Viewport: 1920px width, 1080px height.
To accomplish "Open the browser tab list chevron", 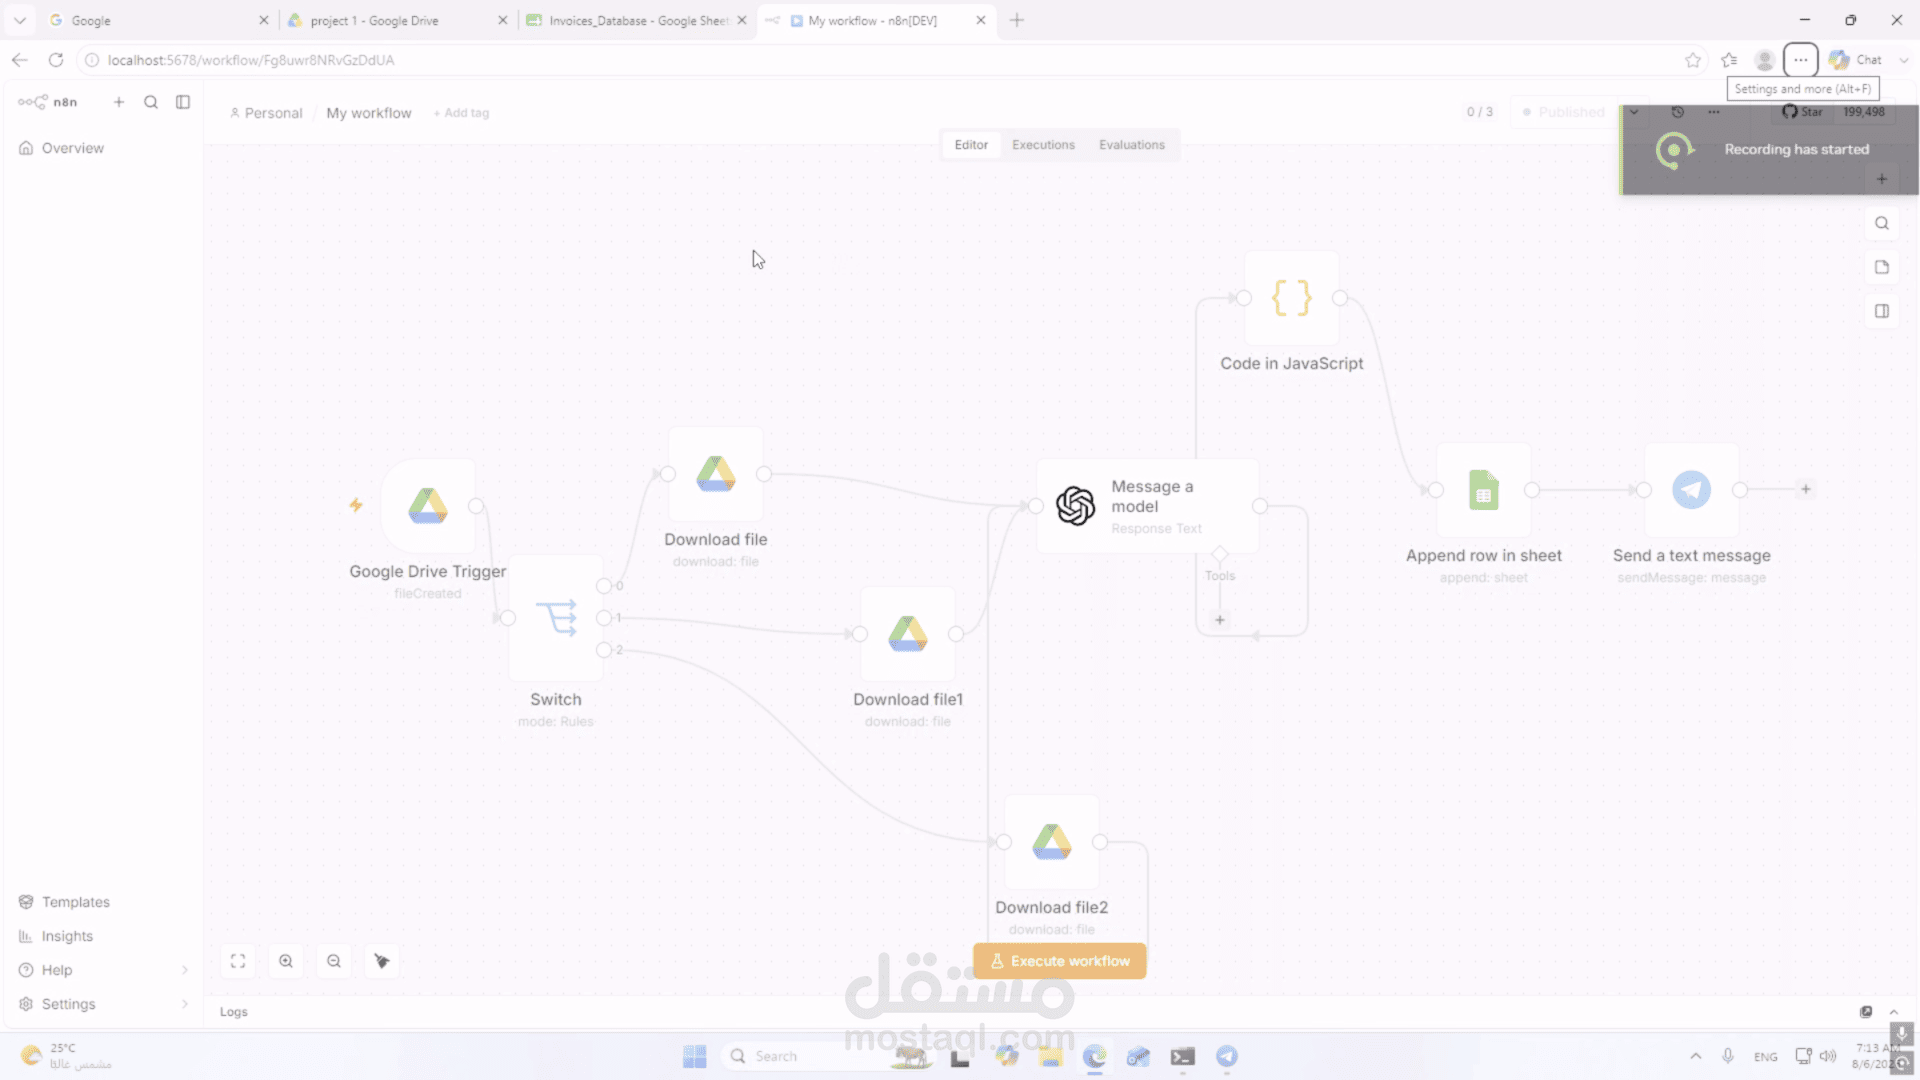I will click(x=19, y=20).
